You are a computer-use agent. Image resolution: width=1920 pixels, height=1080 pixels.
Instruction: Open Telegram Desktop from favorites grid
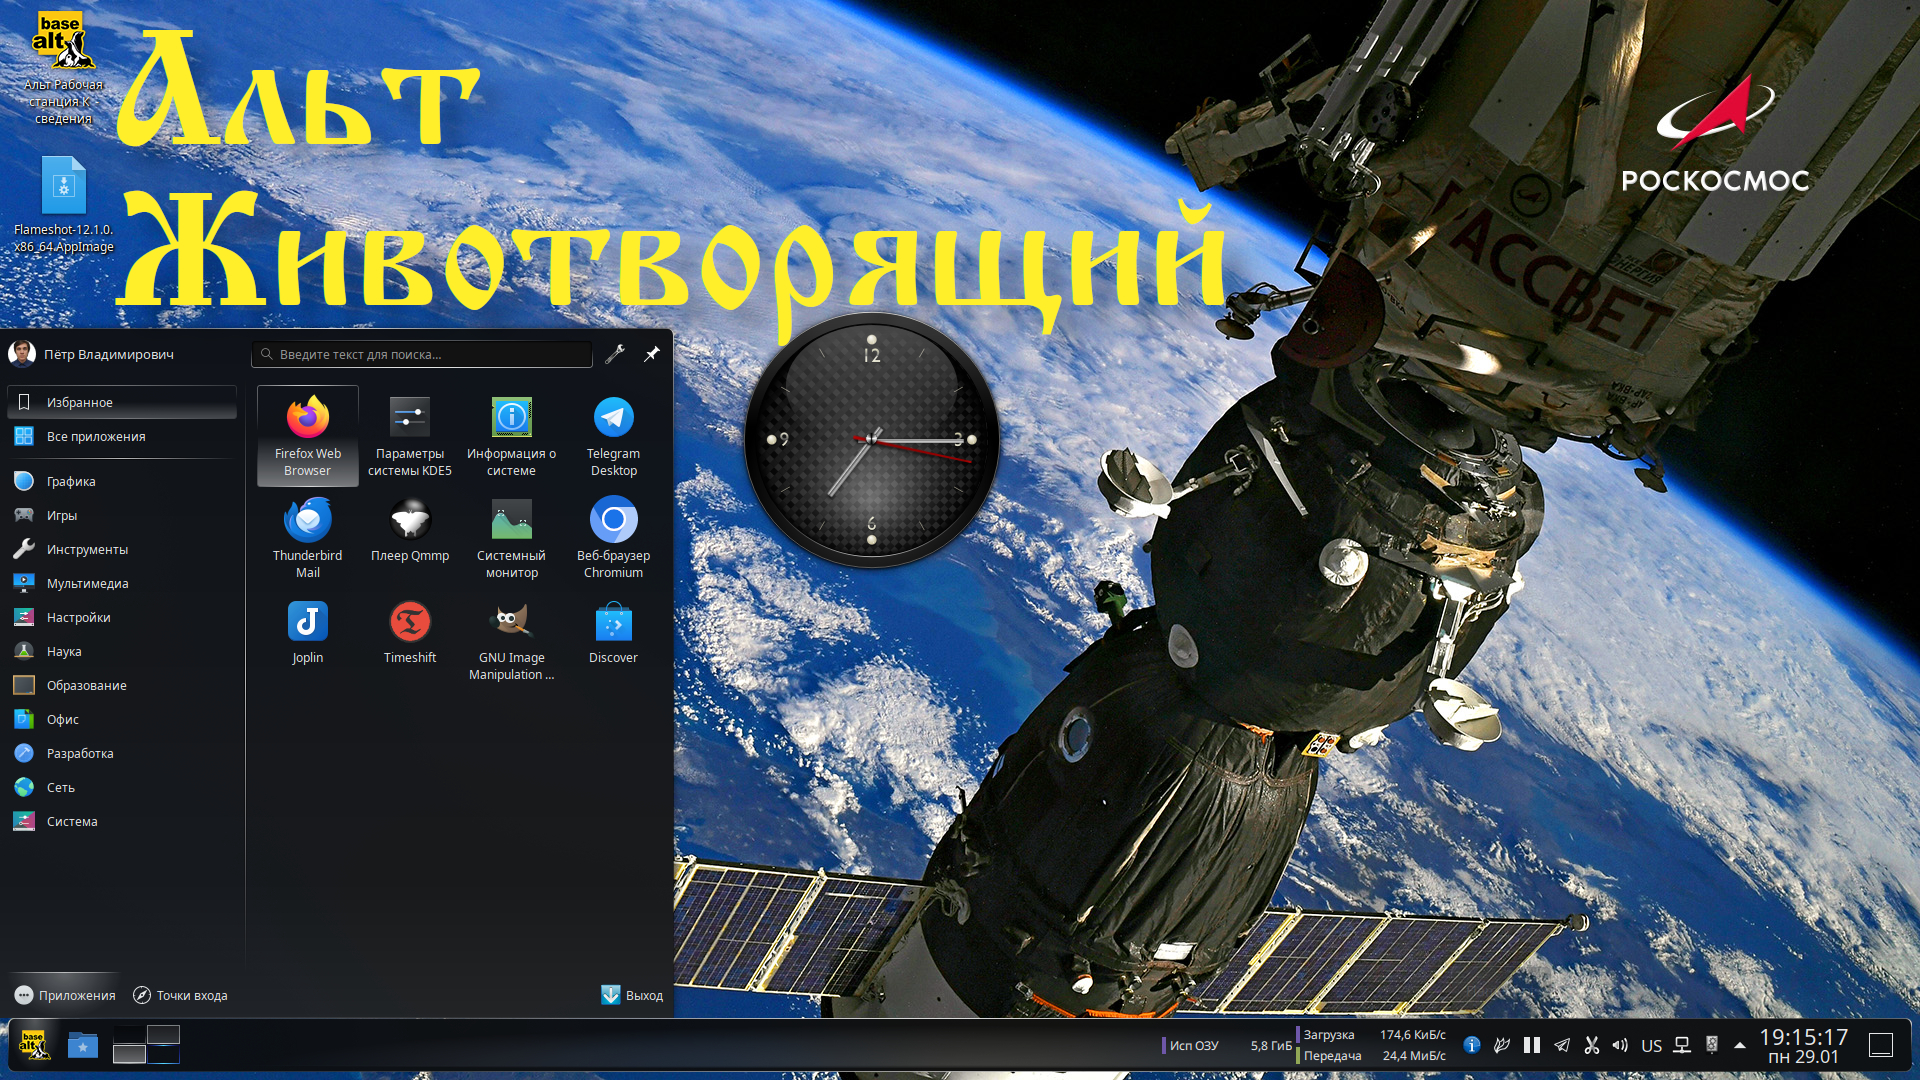(613, 435)
